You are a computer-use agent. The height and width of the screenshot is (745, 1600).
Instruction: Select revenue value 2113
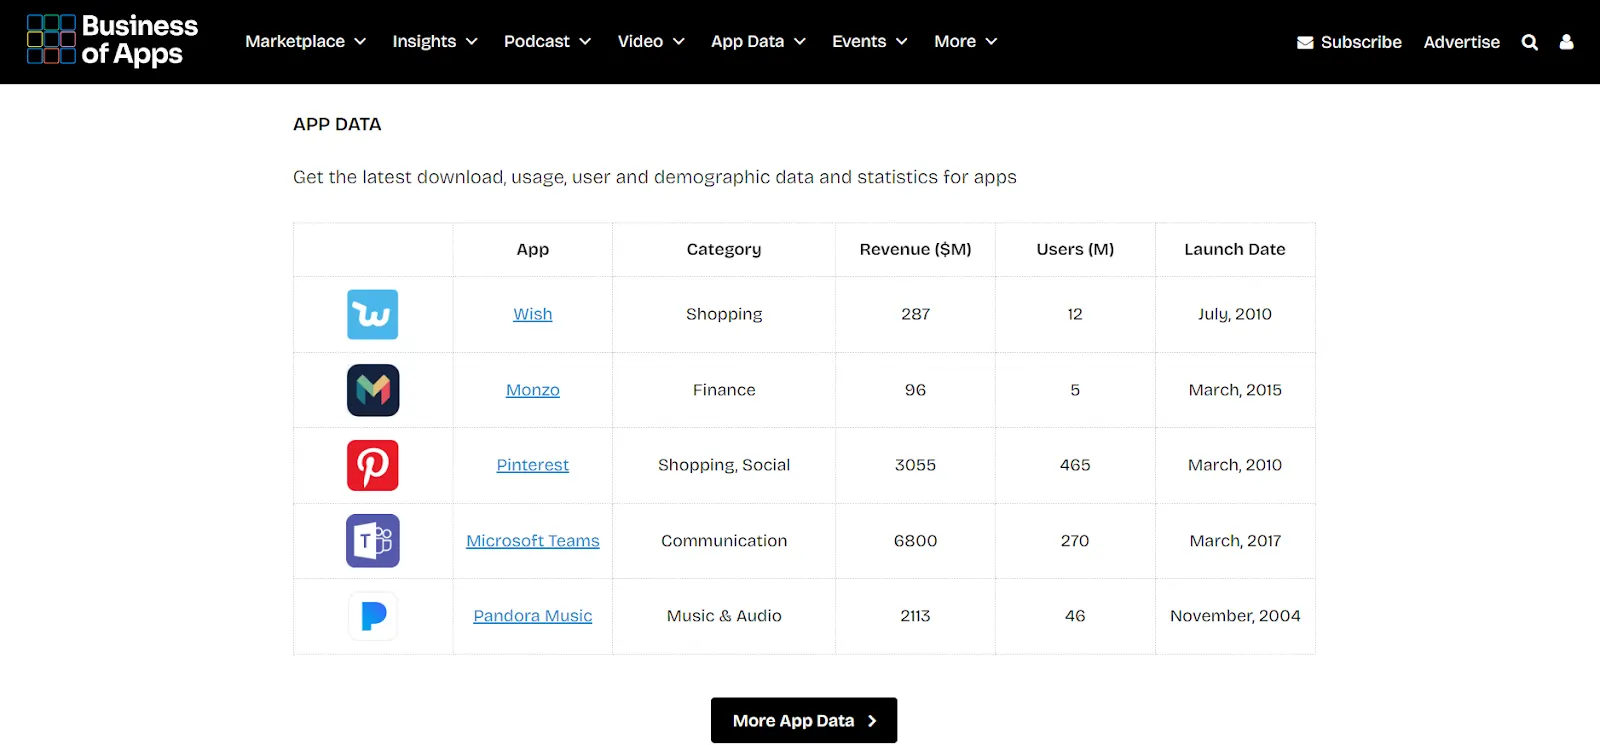[x=916, y=616]
